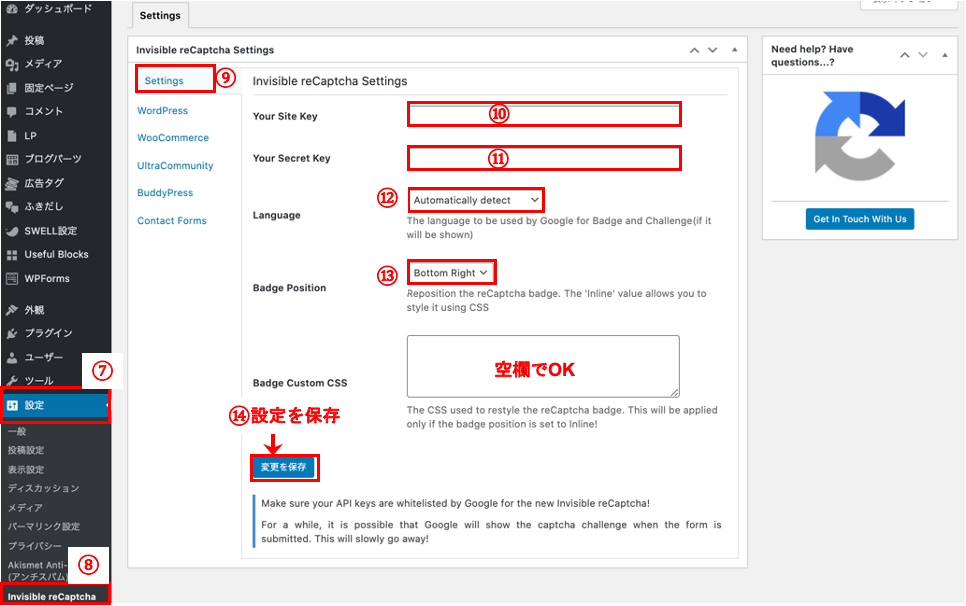Click the plug icon beside プラグイン
Viewport: 966px width, 606px height.
coord(12,334)
